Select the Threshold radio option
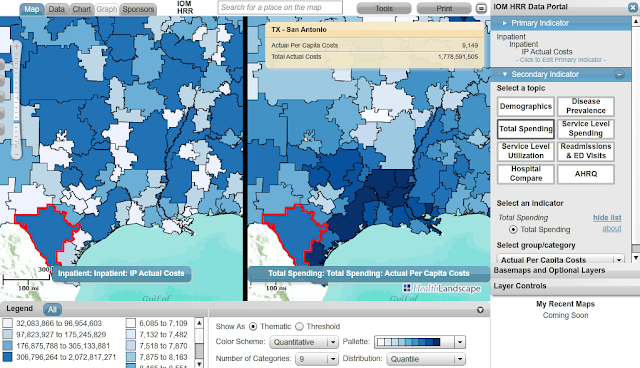The image size is (640, 368). click(299, 326)
